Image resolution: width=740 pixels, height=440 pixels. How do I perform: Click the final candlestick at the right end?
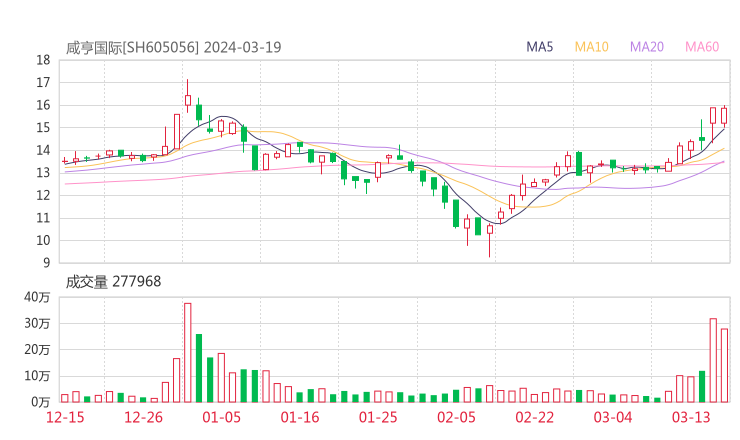click(724, 117)
